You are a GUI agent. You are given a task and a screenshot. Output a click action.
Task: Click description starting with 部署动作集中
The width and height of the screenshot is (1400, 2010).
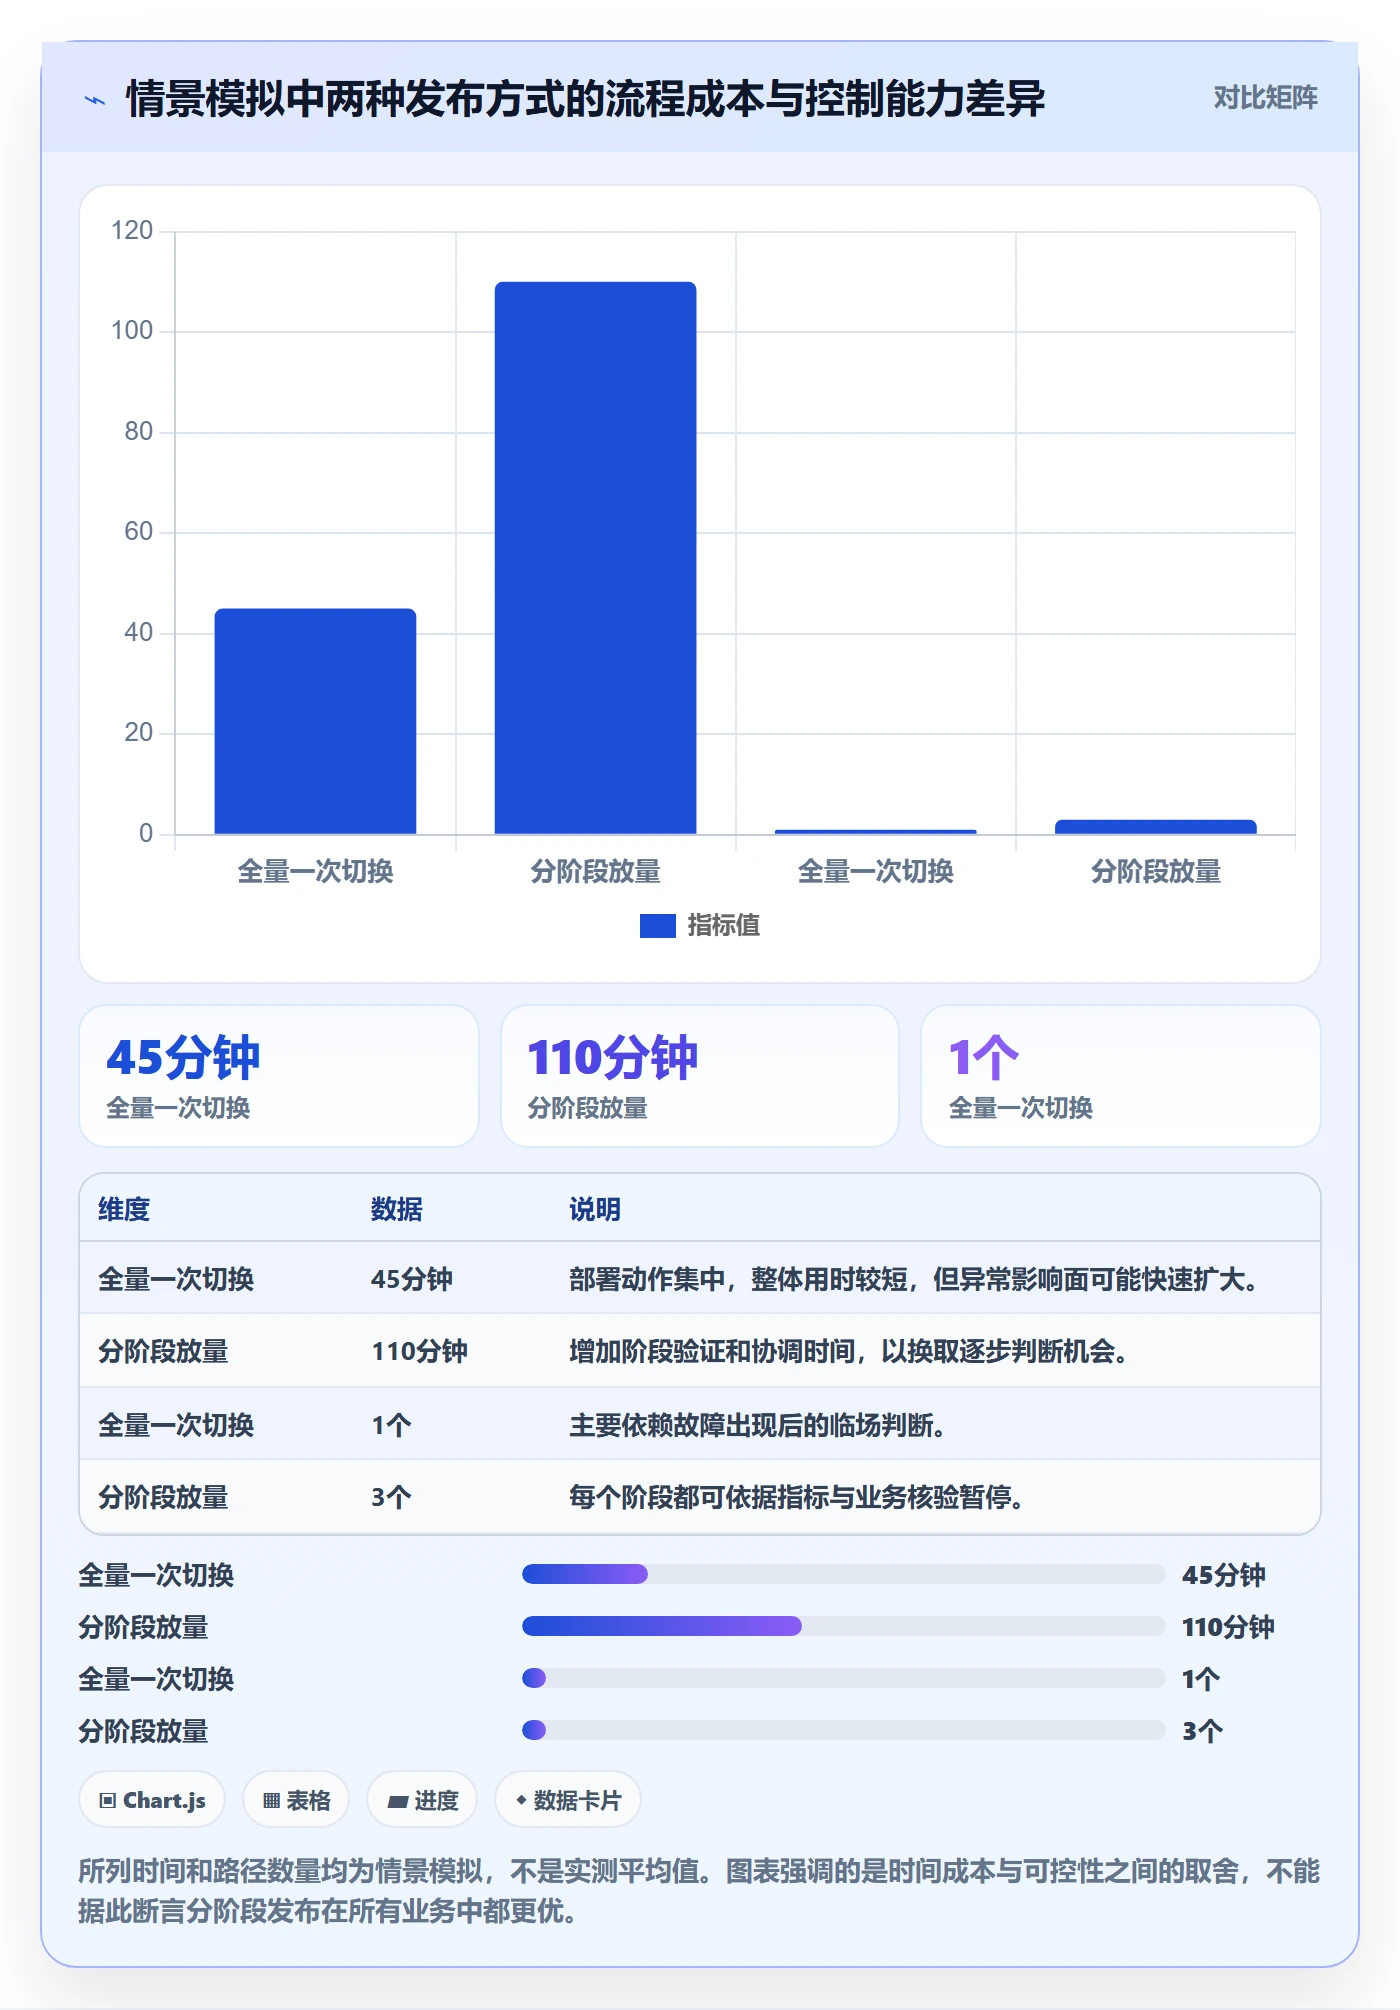point(914,1280)
